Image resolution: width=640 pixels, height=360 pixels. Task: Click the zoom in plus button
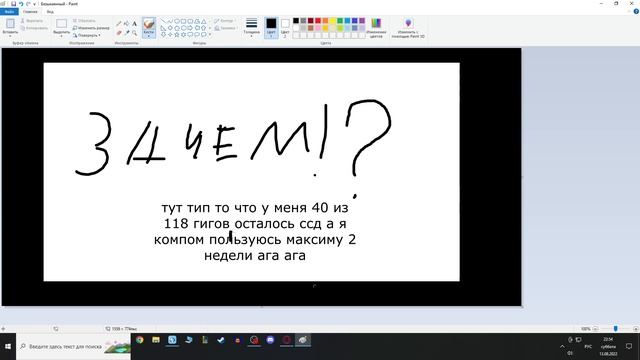click(x=636, y=329)
